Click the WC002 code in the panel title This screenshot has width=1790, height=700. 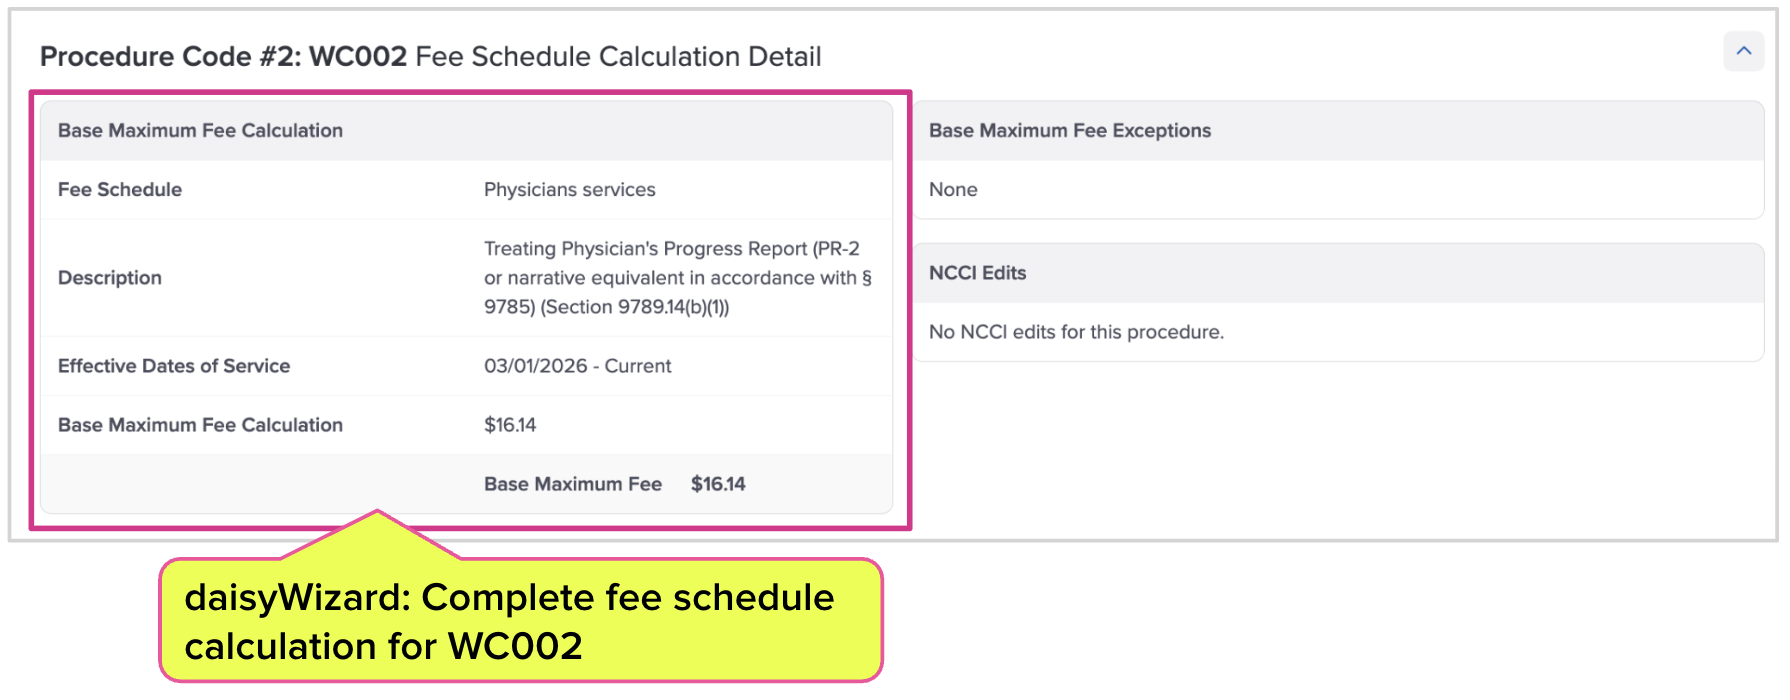tap(358, 57)
